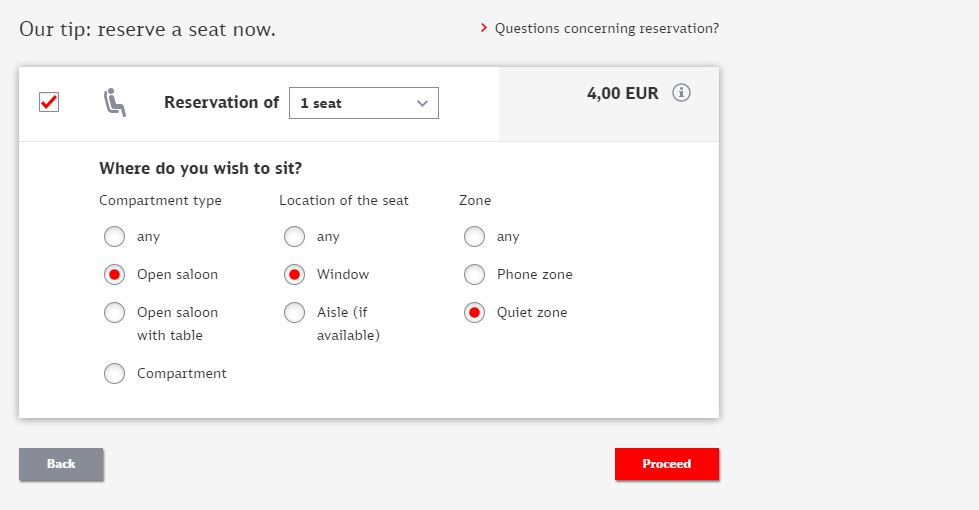Select 'any' zone radio button

pos(474,237)
